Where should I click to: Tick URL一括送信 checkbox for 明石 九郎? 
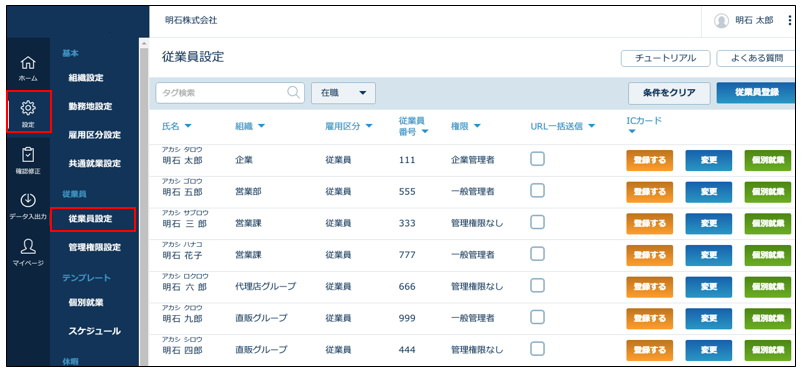(537, 317)
